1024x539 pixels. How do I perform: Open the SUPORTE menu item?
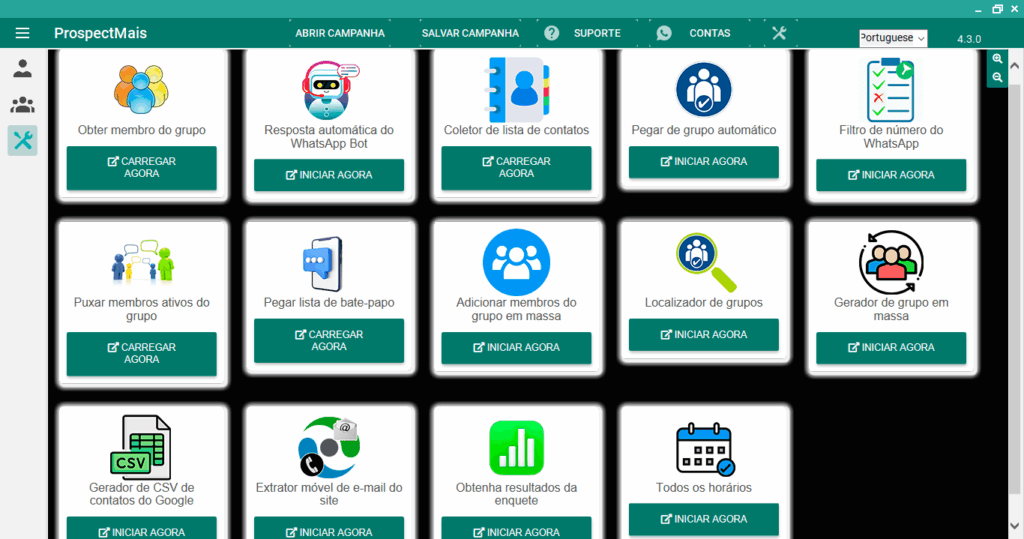597,33
